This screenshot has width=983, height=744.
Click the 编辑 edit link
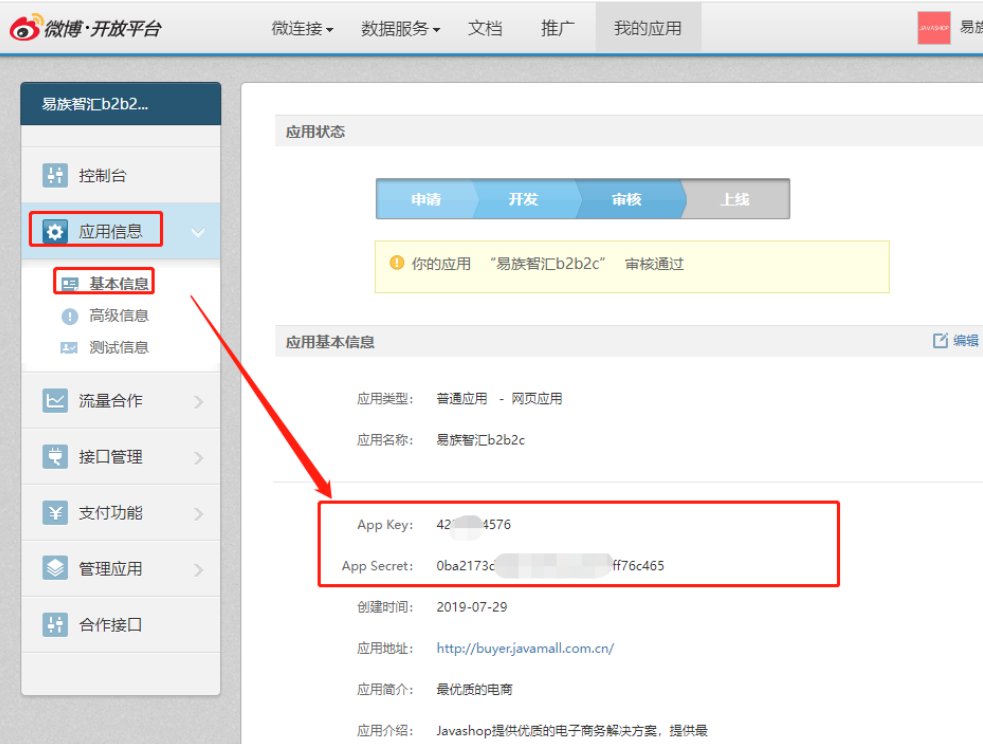pos(956,341)
